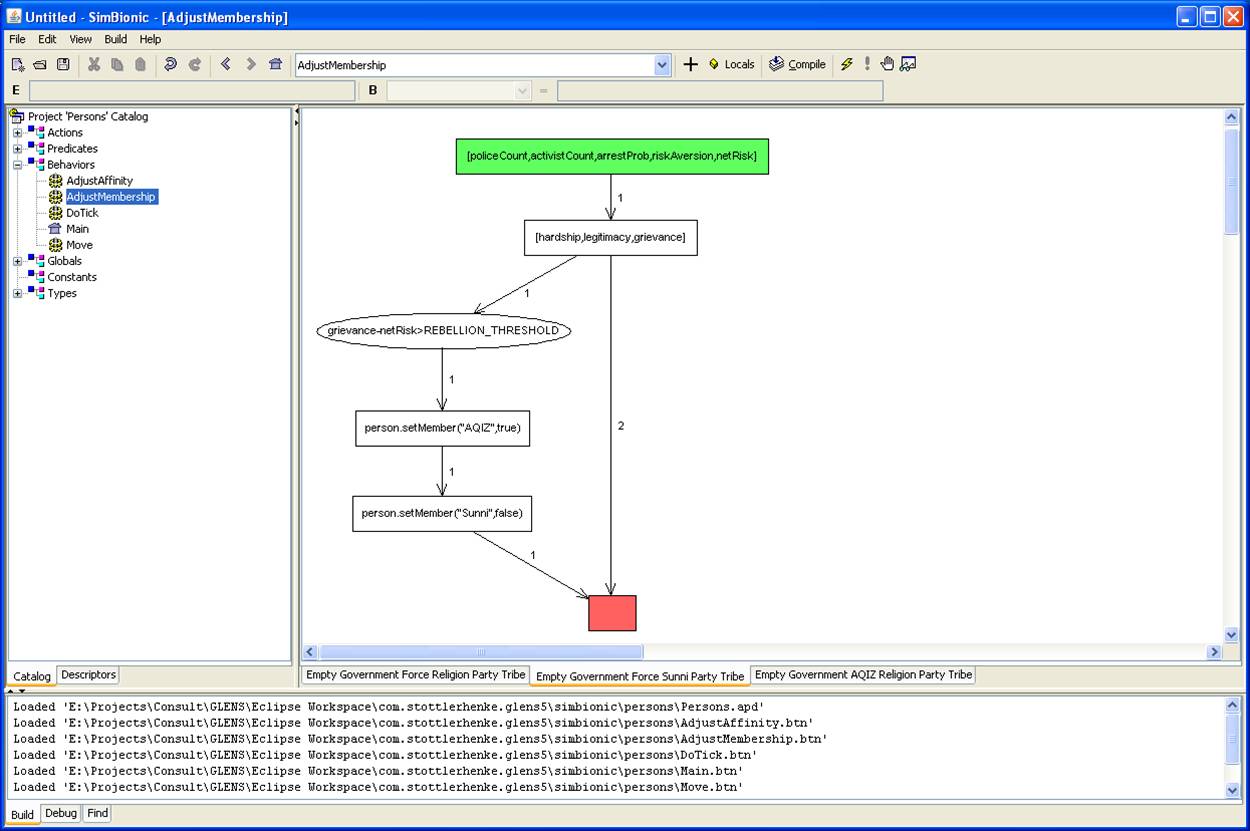Viewport: 1250px width, 831px height.
Task: Open the Edit menu
Action: [47, 39]
